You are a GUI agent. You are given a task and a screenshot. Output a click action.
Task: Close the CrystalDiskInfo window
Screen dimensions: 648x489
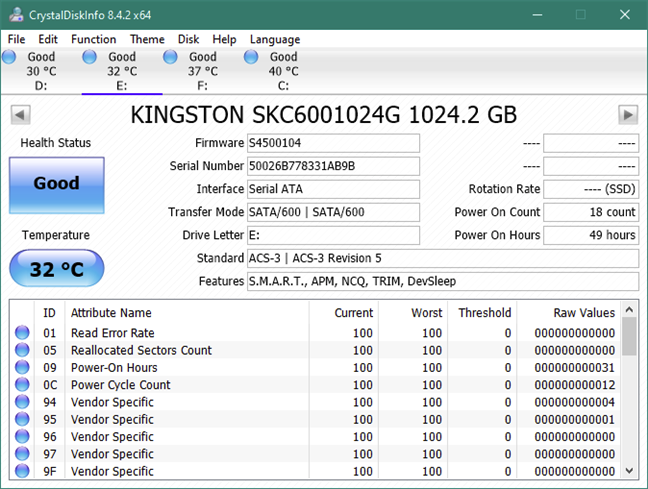point(625,15)
